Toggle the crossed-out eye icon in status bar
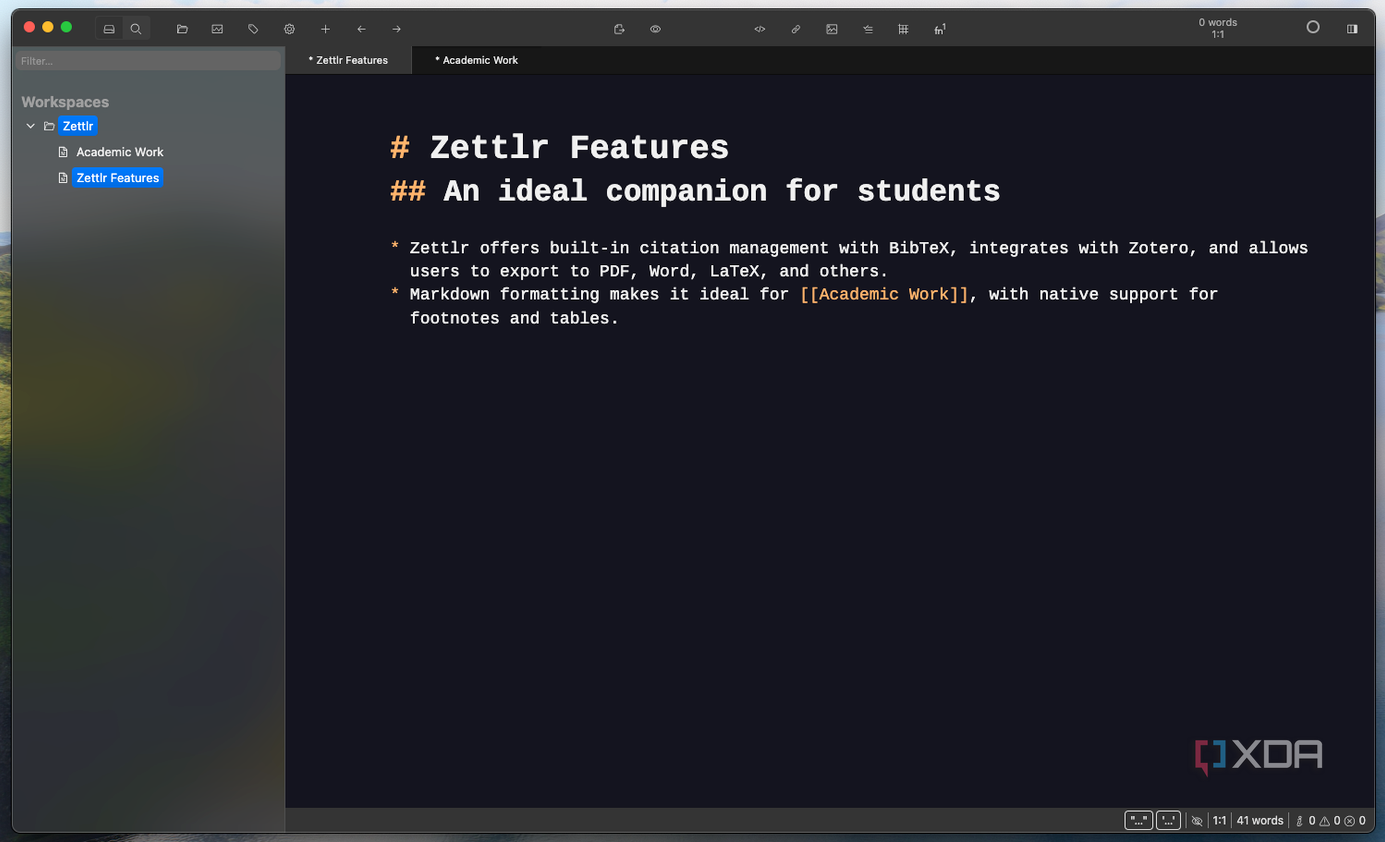This screenshot has width=1385, height=842. [1197, 821]
